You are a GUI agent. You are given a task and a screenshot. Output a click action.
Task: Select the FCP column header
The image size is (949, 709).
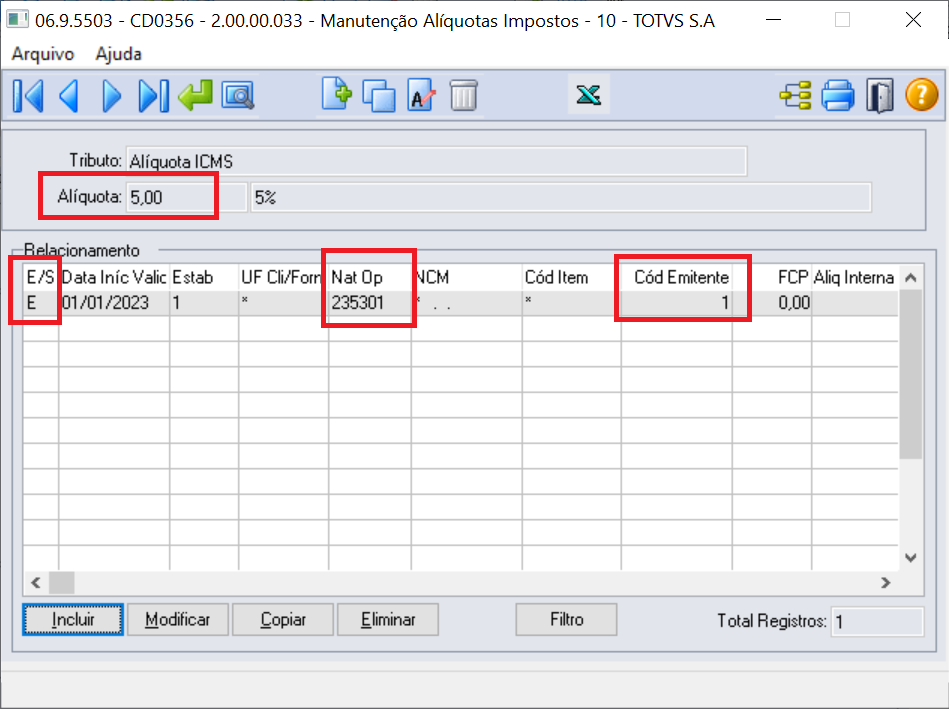(x=772, y=277)
